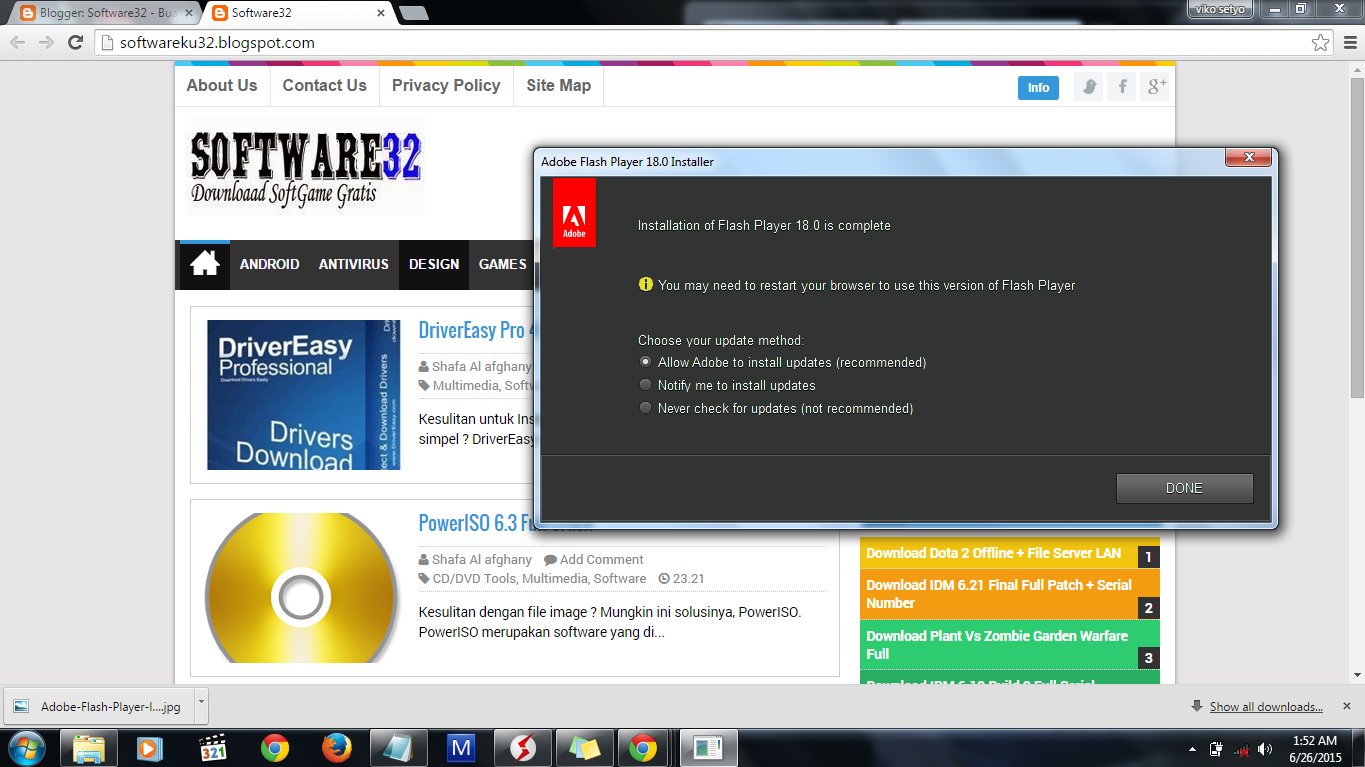
Task: Launch Firefox from the taskbar
Action: point(337,748)
